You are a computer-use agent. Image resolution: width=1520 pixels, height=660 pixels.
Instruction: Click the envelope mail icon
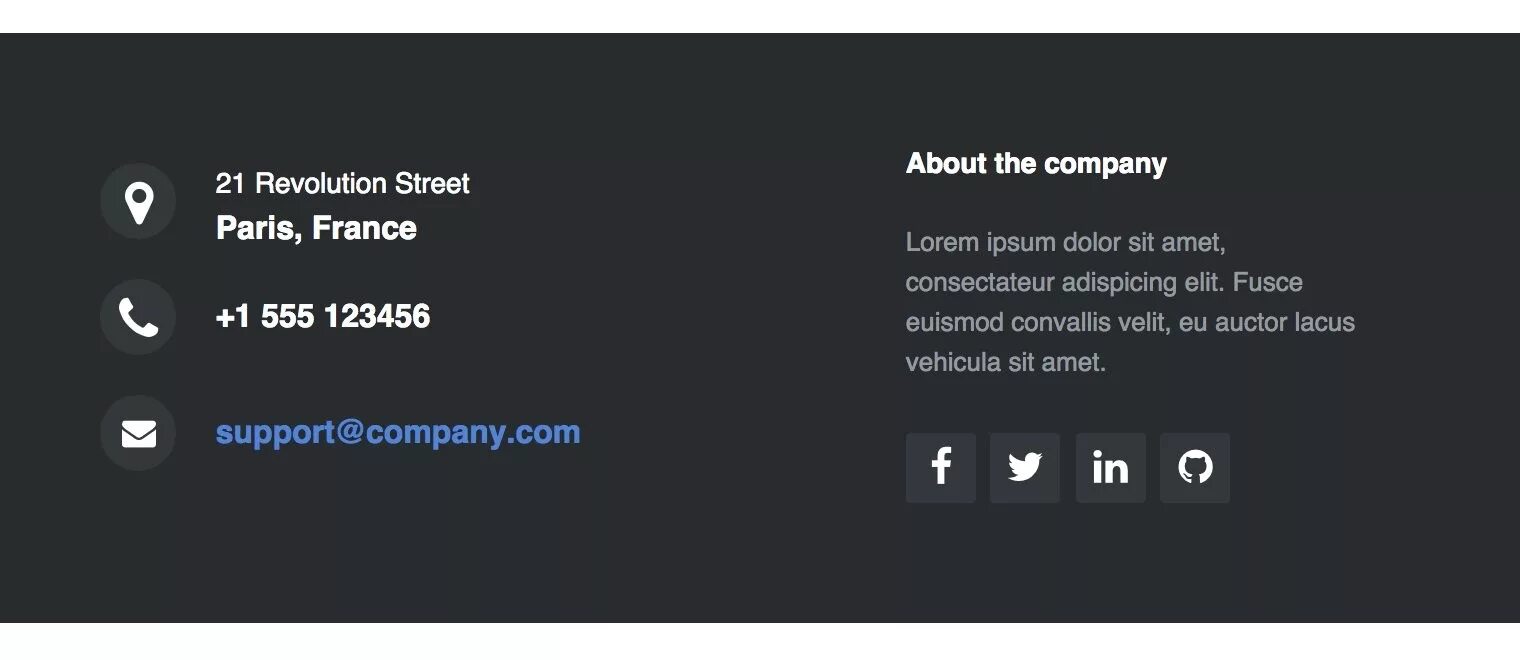138,434
